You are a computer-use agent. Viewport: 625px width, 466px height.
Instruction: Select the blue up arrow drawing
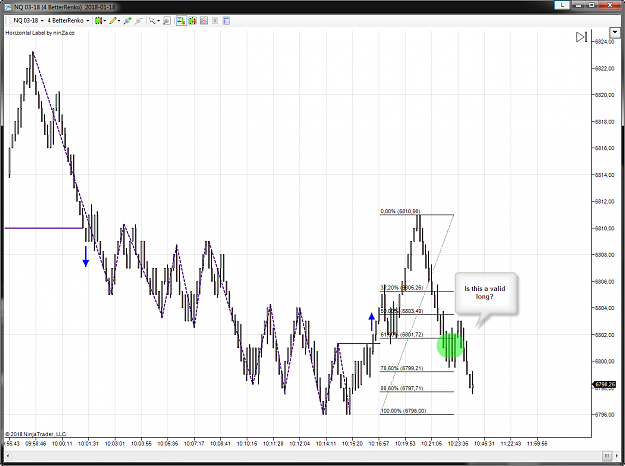(372, 322)
